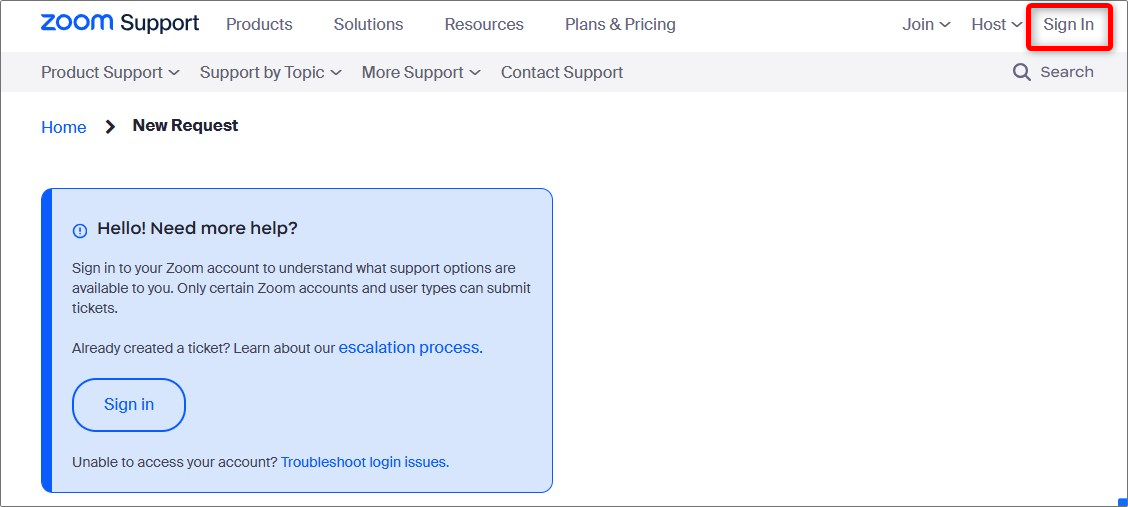Open the escalation process link
This screenshot has width=1128, height=507.
click(x=410, y=348)
